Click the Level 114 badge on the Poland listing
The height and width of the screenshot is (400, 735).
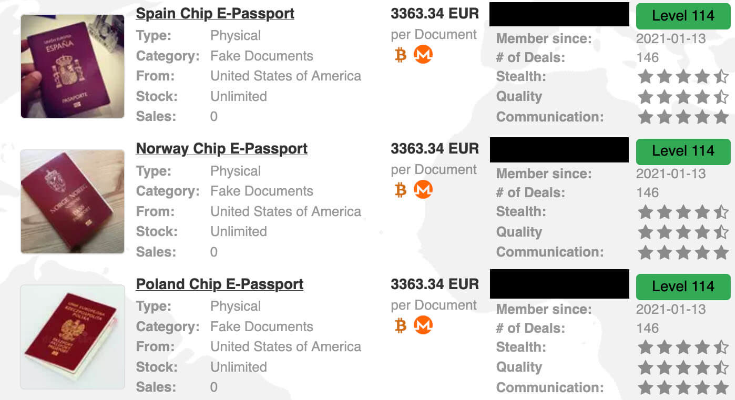tap(683, 286)
